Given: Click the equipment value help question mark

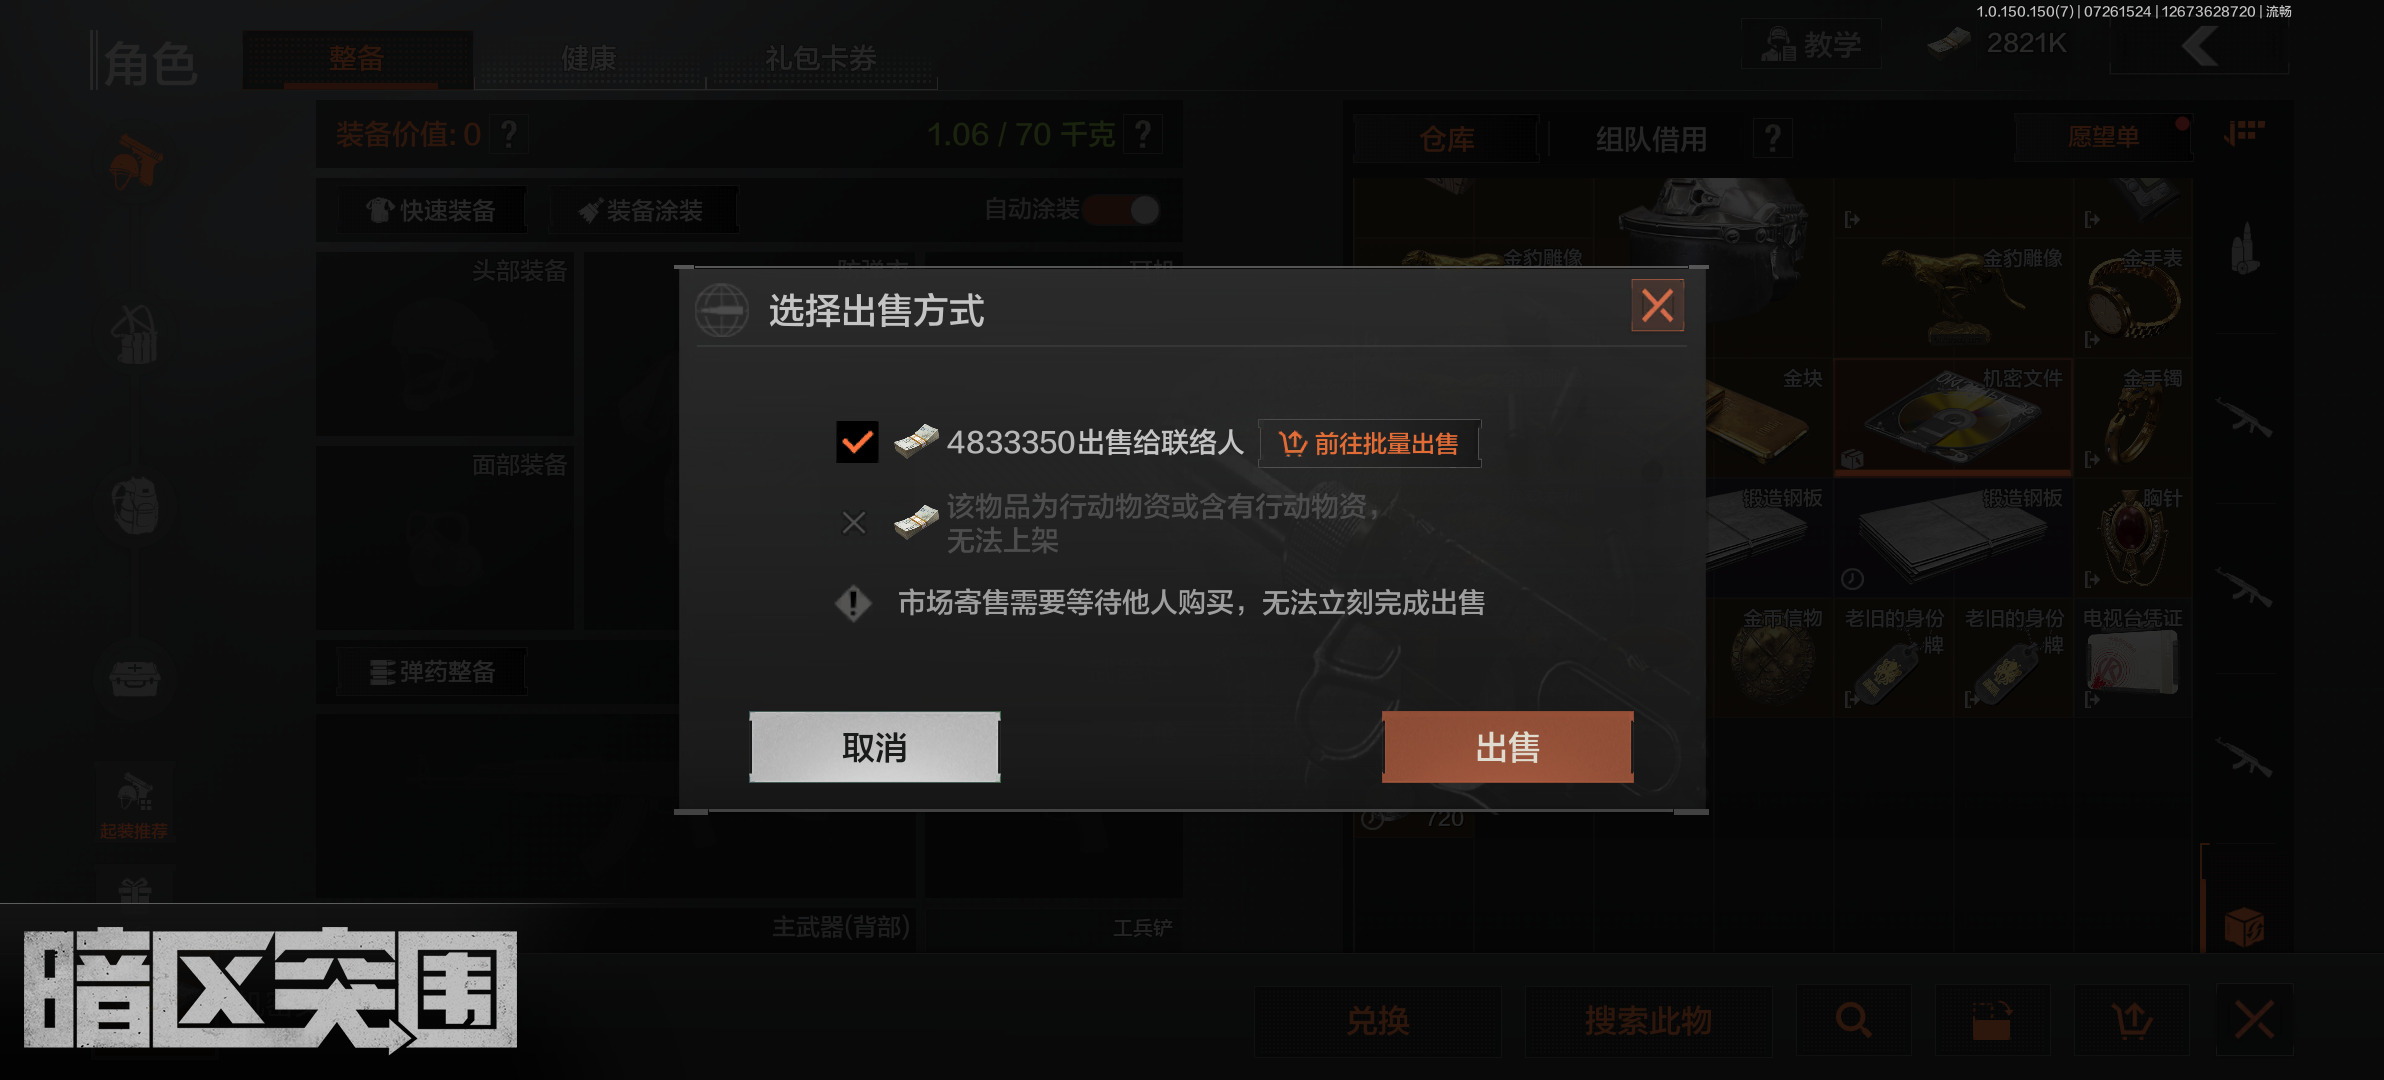Looking at the screenshot, I should coord(509,134).
